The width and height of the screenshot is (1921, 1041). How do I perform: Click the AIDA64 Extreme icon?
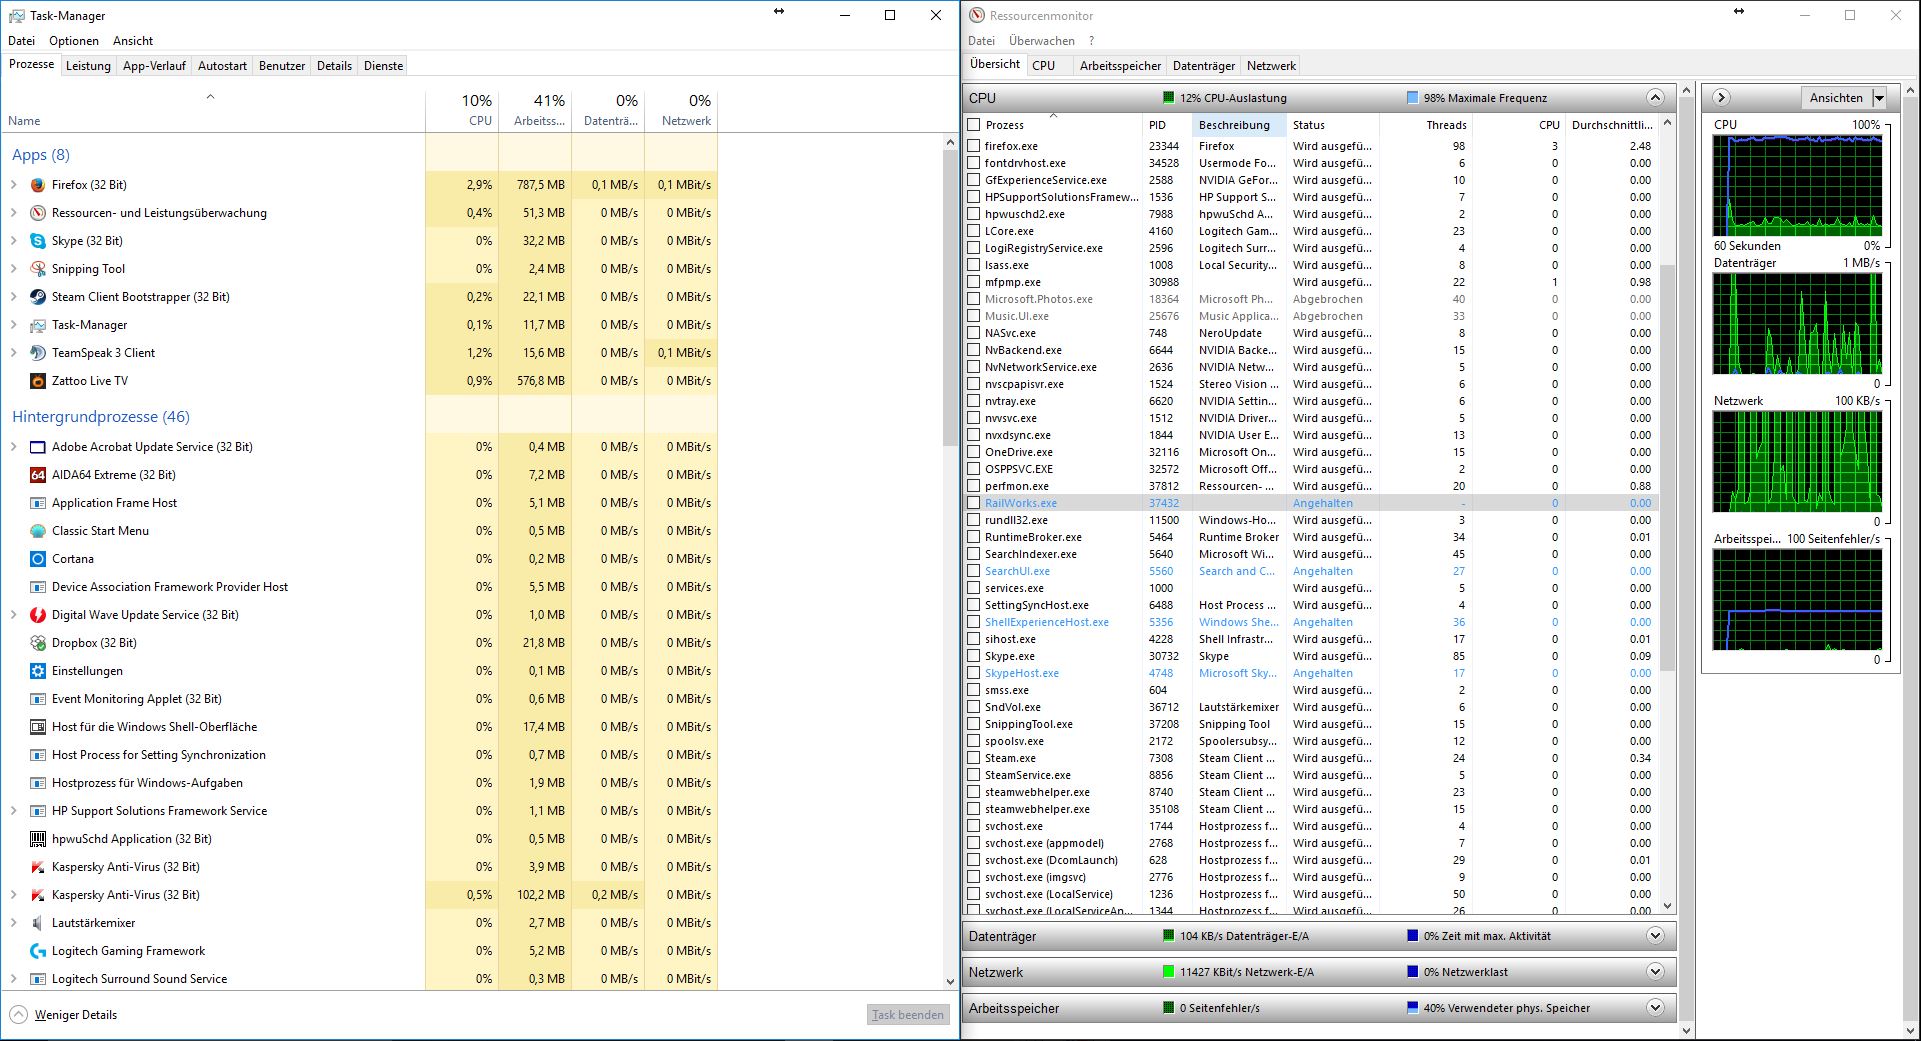click(x=38, y=475)
